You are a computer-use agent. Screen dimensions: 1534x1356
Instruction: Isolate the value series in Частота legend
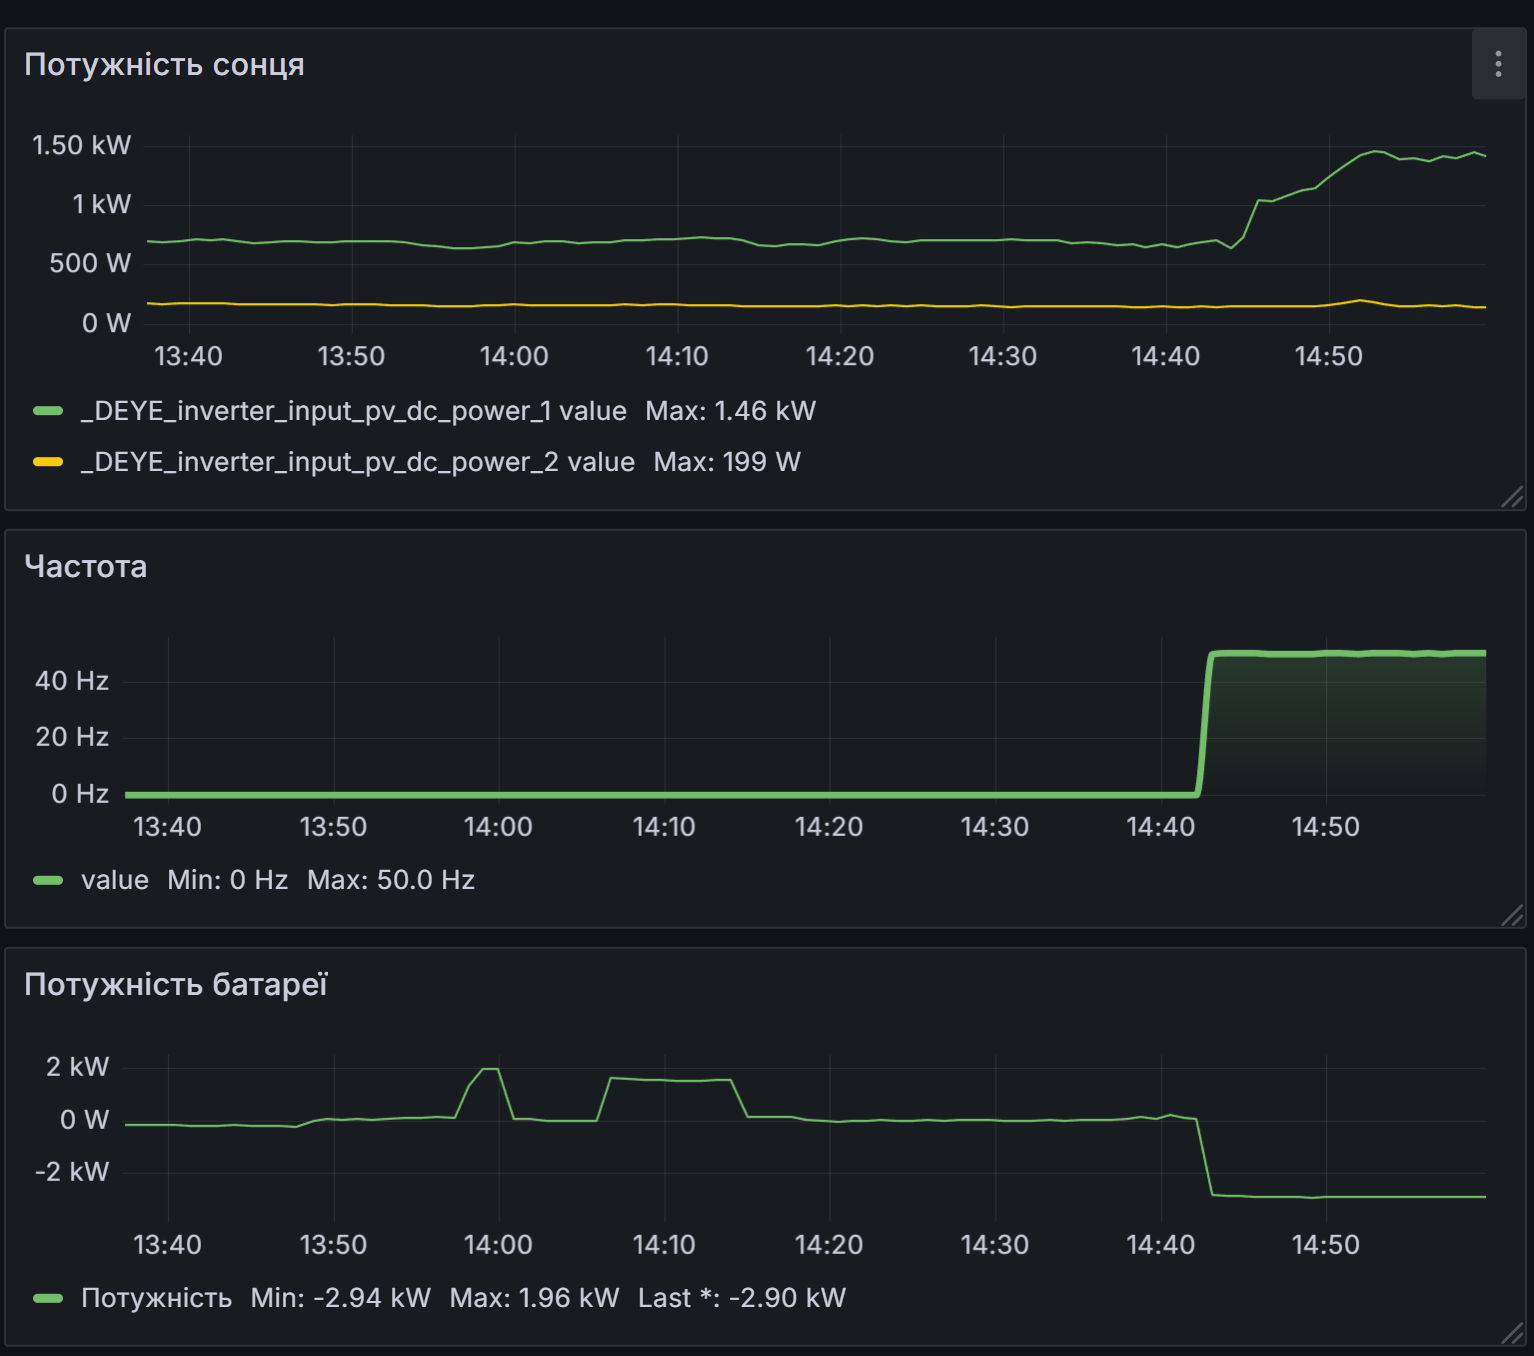[x=114, y=880]
